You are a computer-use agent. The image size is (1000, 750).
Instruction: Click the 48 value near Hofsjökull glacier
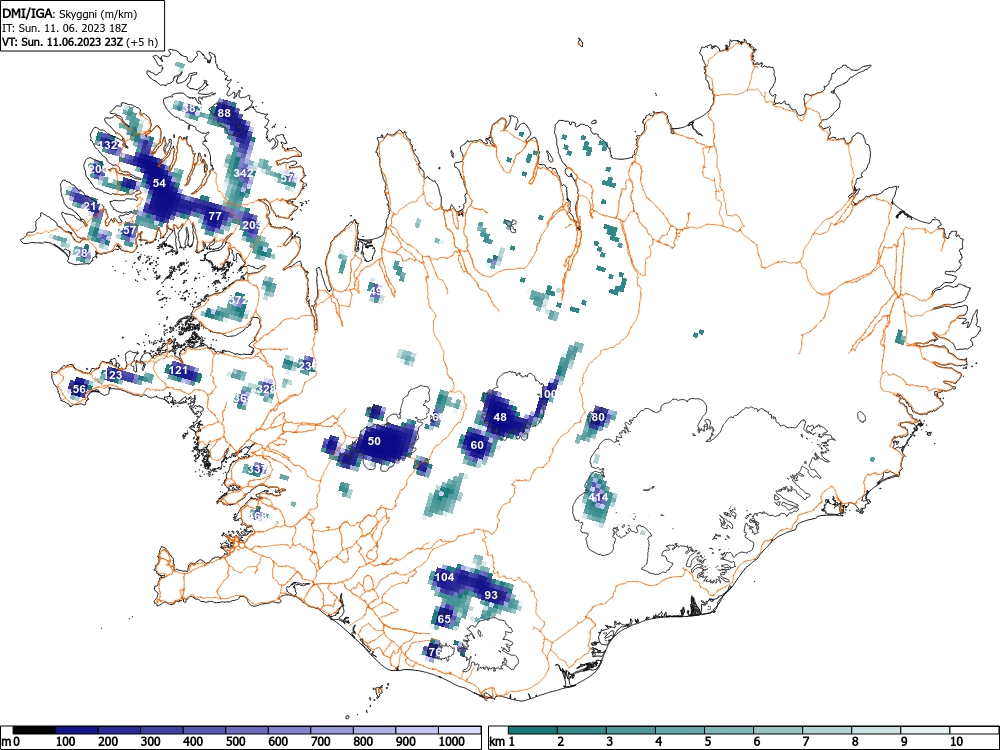tap(501, 417)
